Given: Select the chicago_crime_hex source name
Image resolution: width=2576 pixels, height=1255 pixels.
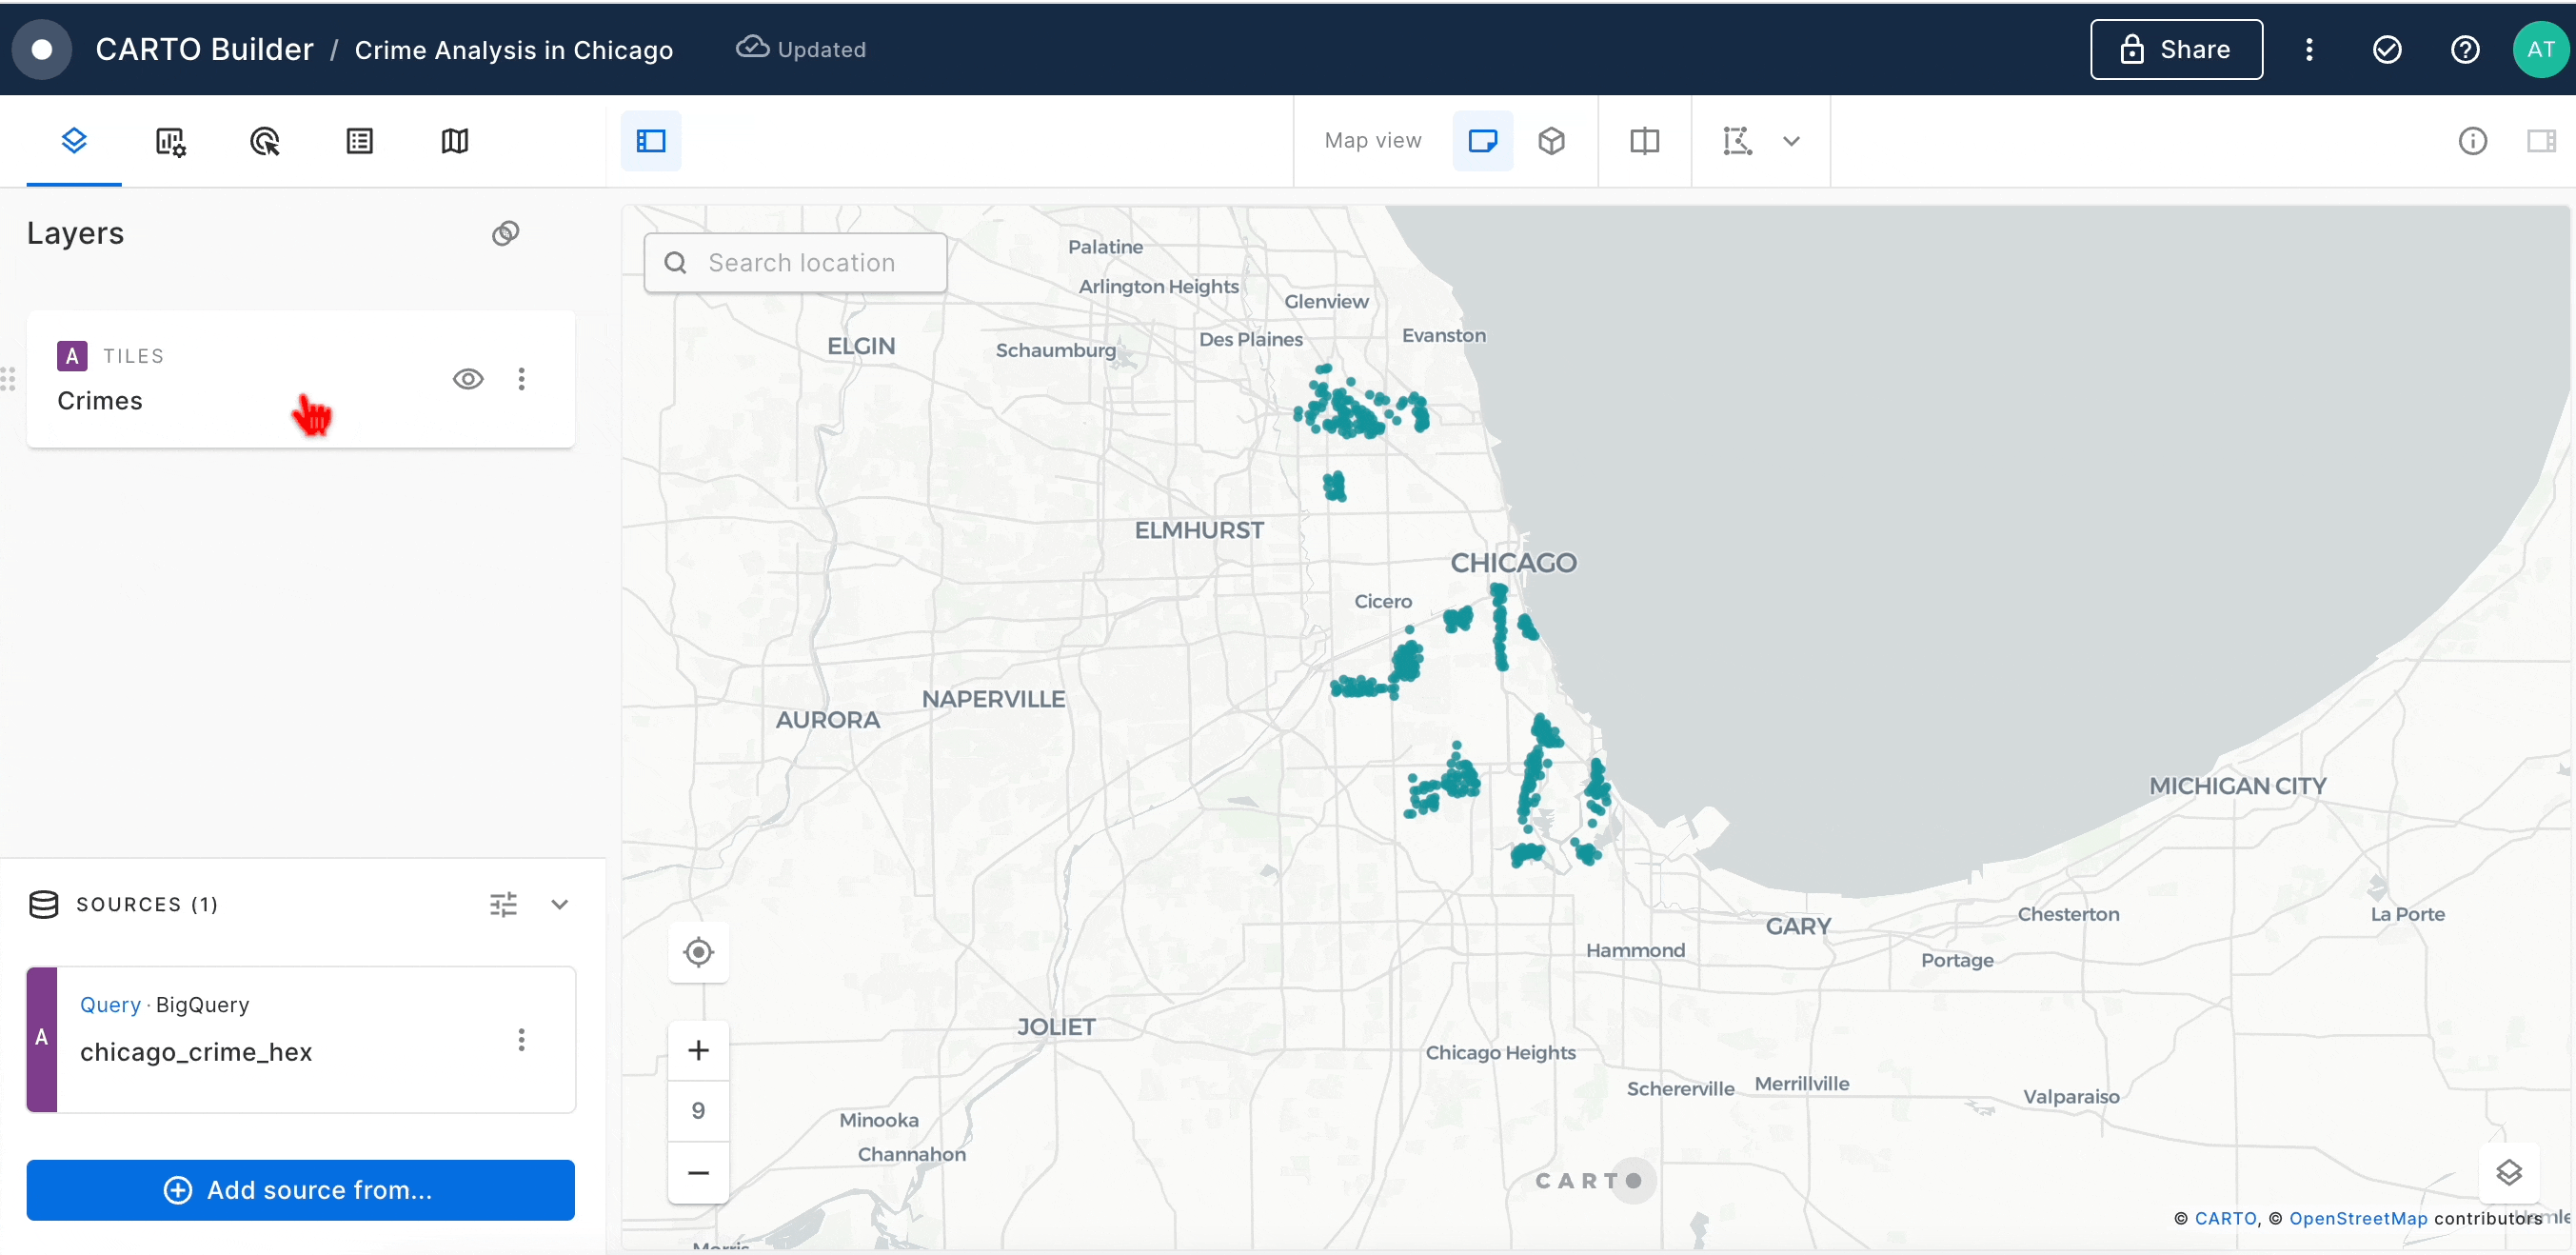Looking at the screenshot, I should (x=196, y=1052).
